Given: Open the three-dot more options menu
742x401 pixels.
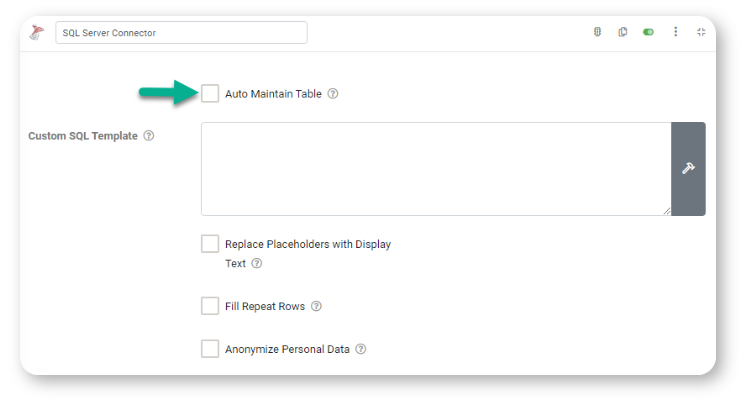Looking at the screenshot, I should click(675, 32).
